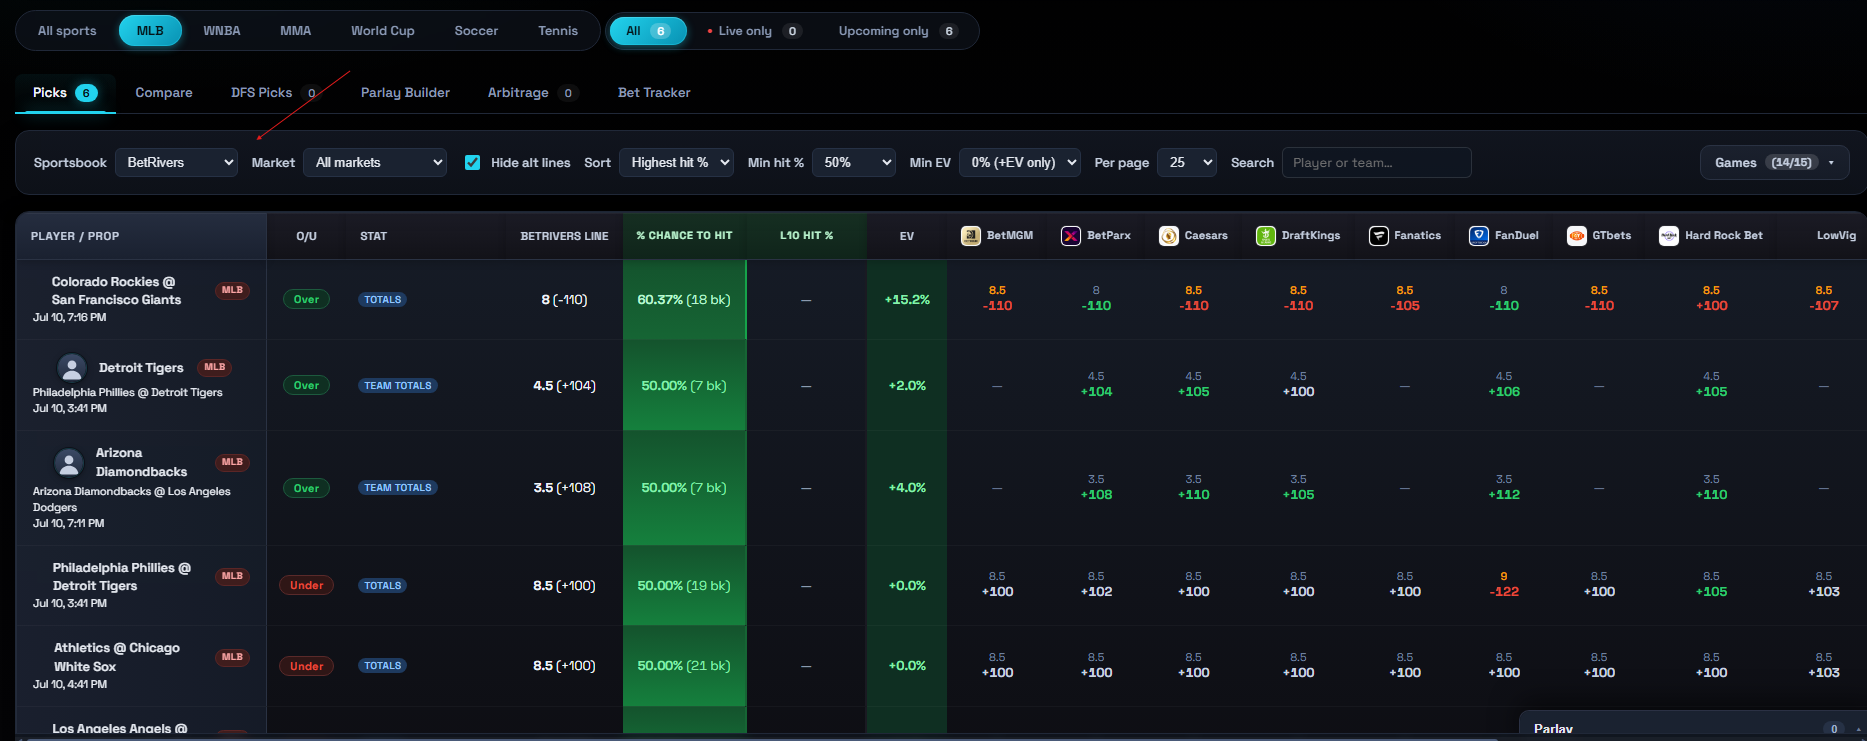Click BetRivers line 8 (-110) cell
Viewport: 1867px width, 741px height.
coord(564,299)
